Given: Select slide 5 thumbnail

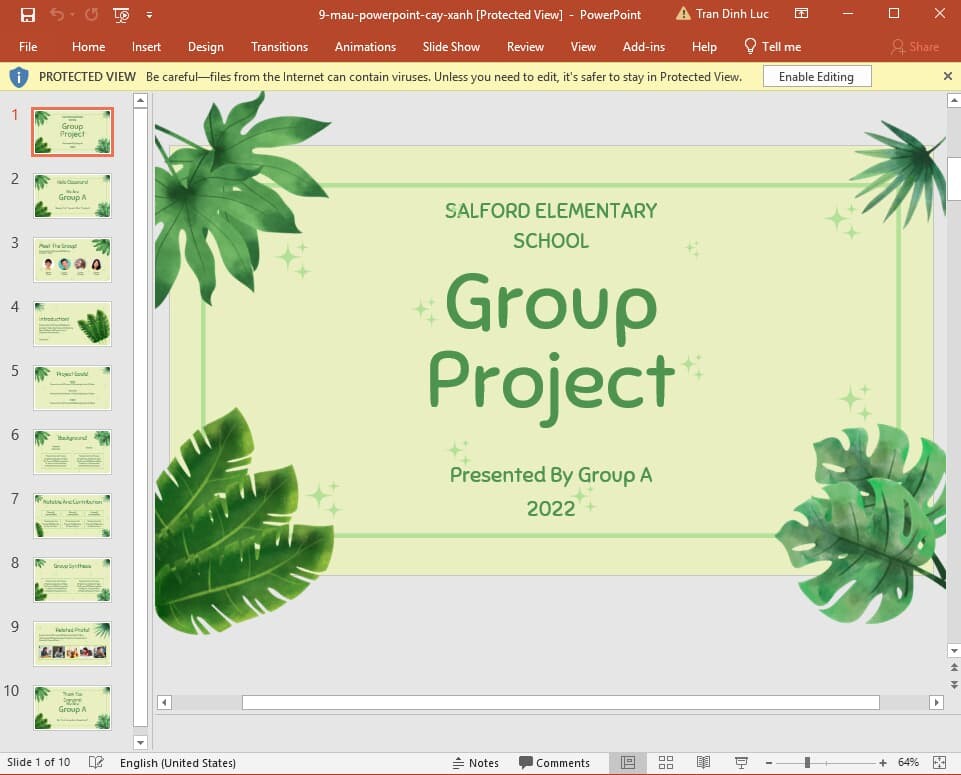Looking at the screenshot, I should click(72, 387).
